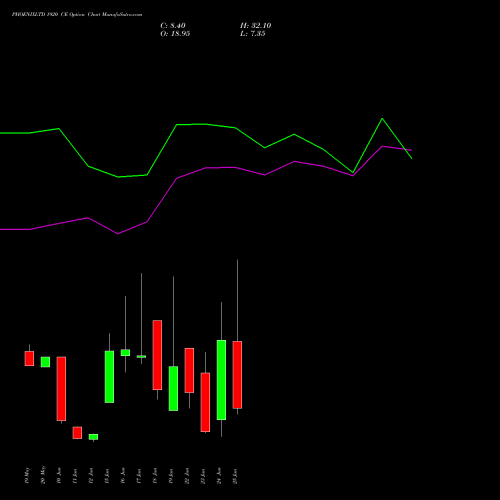The height and width of the screenshot is (500, 500).
Task: Click the open value 'O: 18.95'
Action: pos(175,34)
